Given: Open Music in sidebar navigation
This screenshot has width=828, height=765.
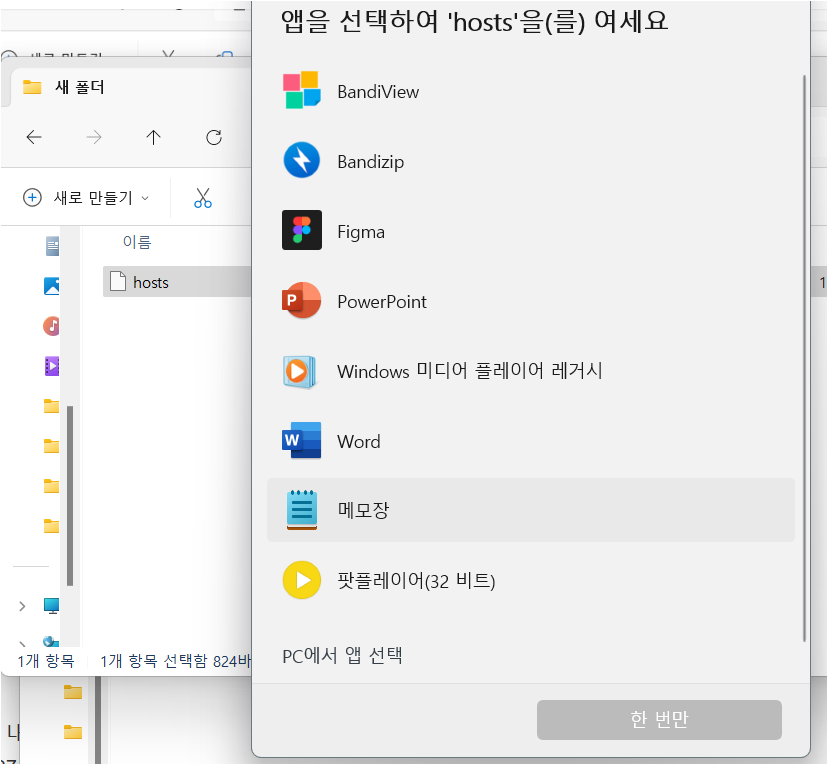Looking at the screenshot, I should coord(51,326).
